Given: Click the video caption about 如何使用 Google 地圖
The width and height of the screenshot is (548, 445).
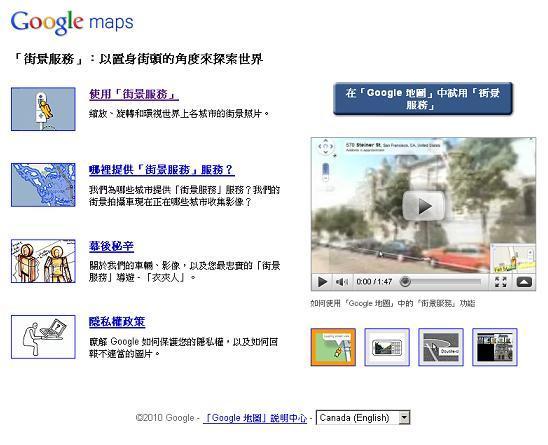Looking at the screenshot, I should 393,303.
